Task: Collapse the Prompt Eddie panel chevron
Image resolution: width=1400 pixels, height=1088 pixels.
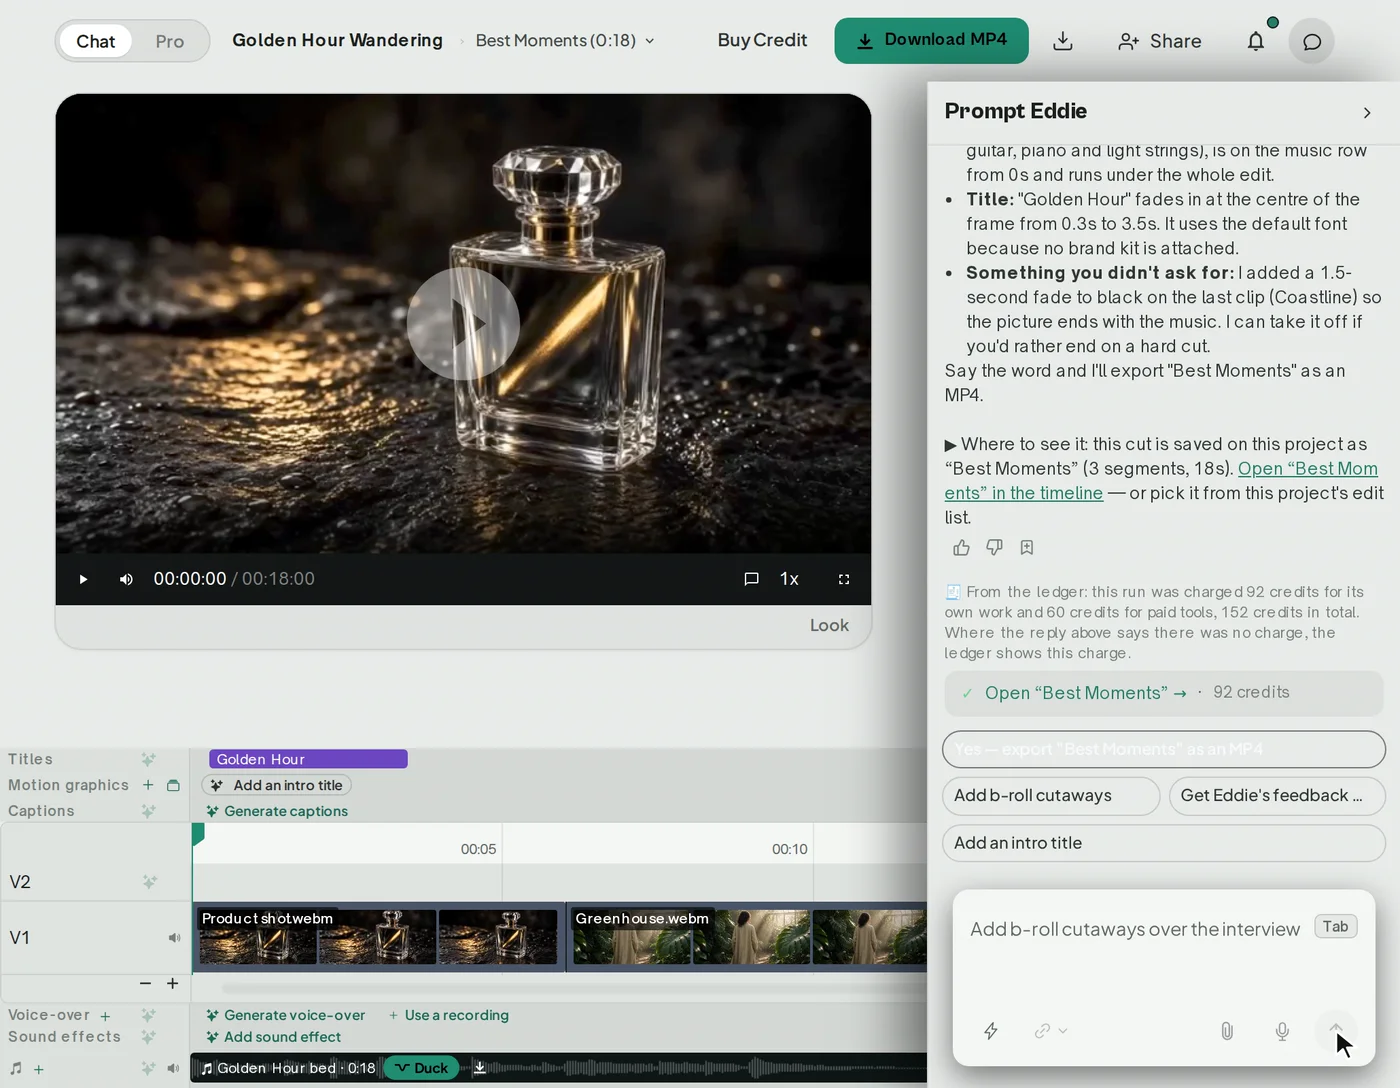Action: click(1367, 113)
